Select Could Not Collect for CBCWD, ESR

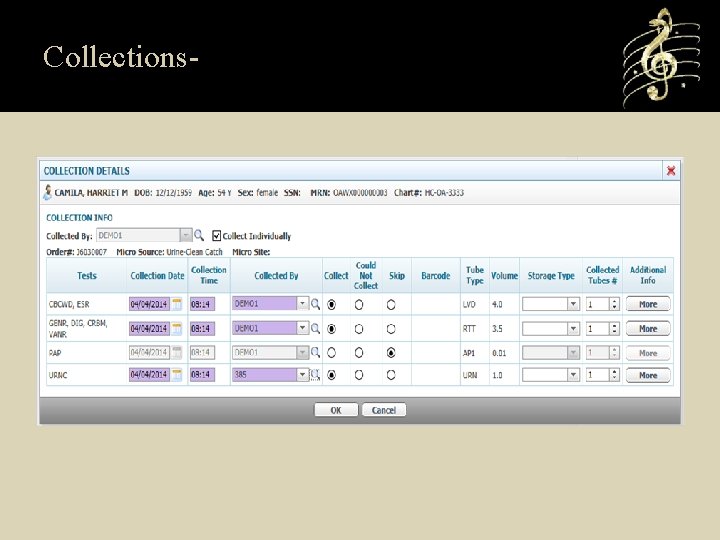click(359, 304)
